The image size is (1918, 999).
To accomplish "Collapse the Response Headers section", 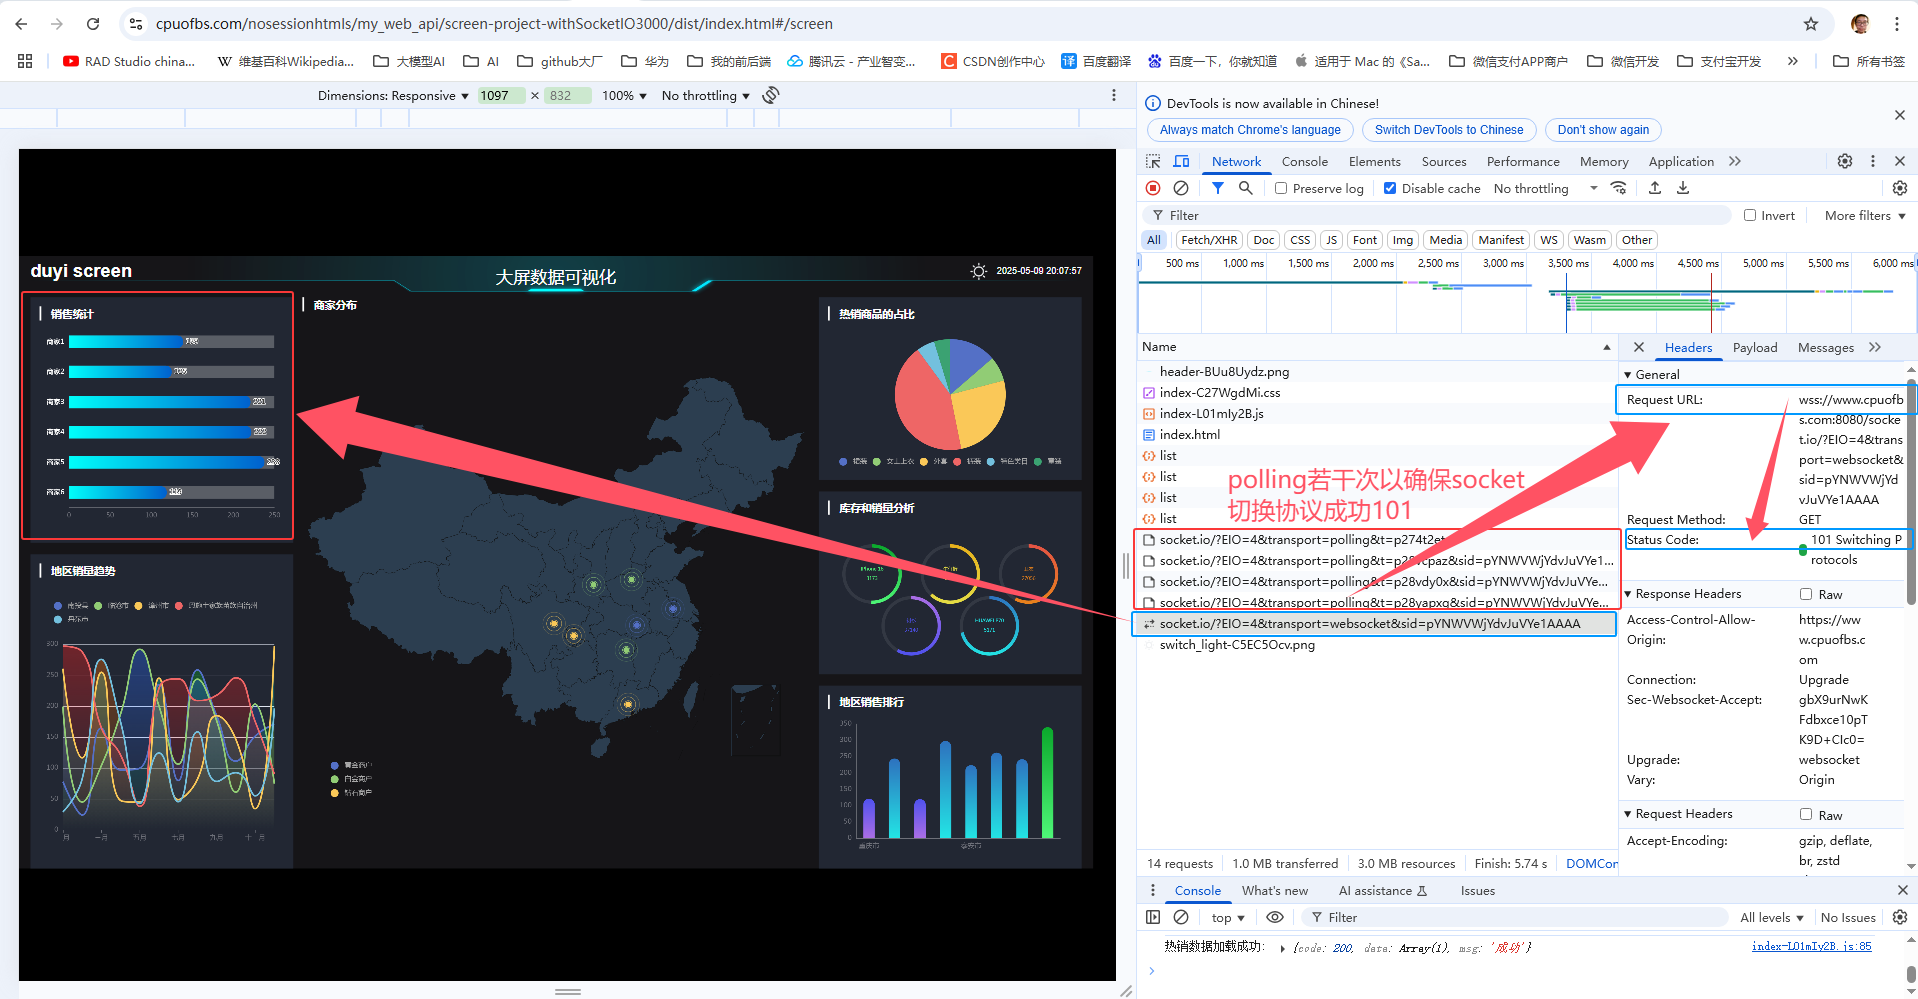I will click(1627, 594).
